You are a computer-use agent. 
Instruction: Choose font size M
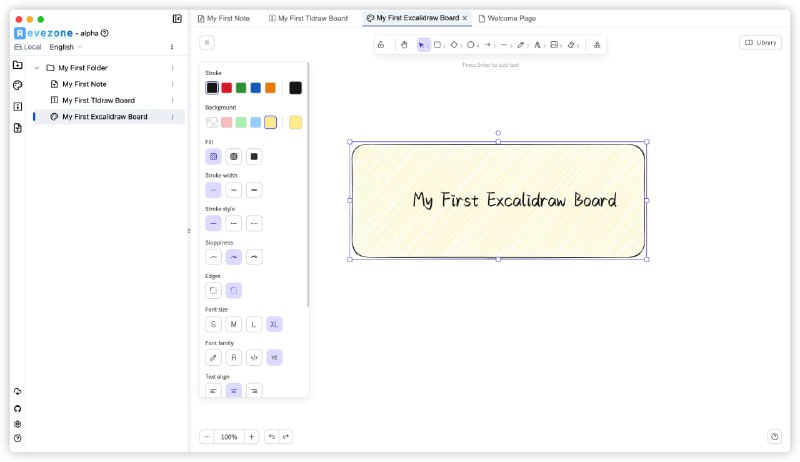pyautogui.click(x=233, y=324)
